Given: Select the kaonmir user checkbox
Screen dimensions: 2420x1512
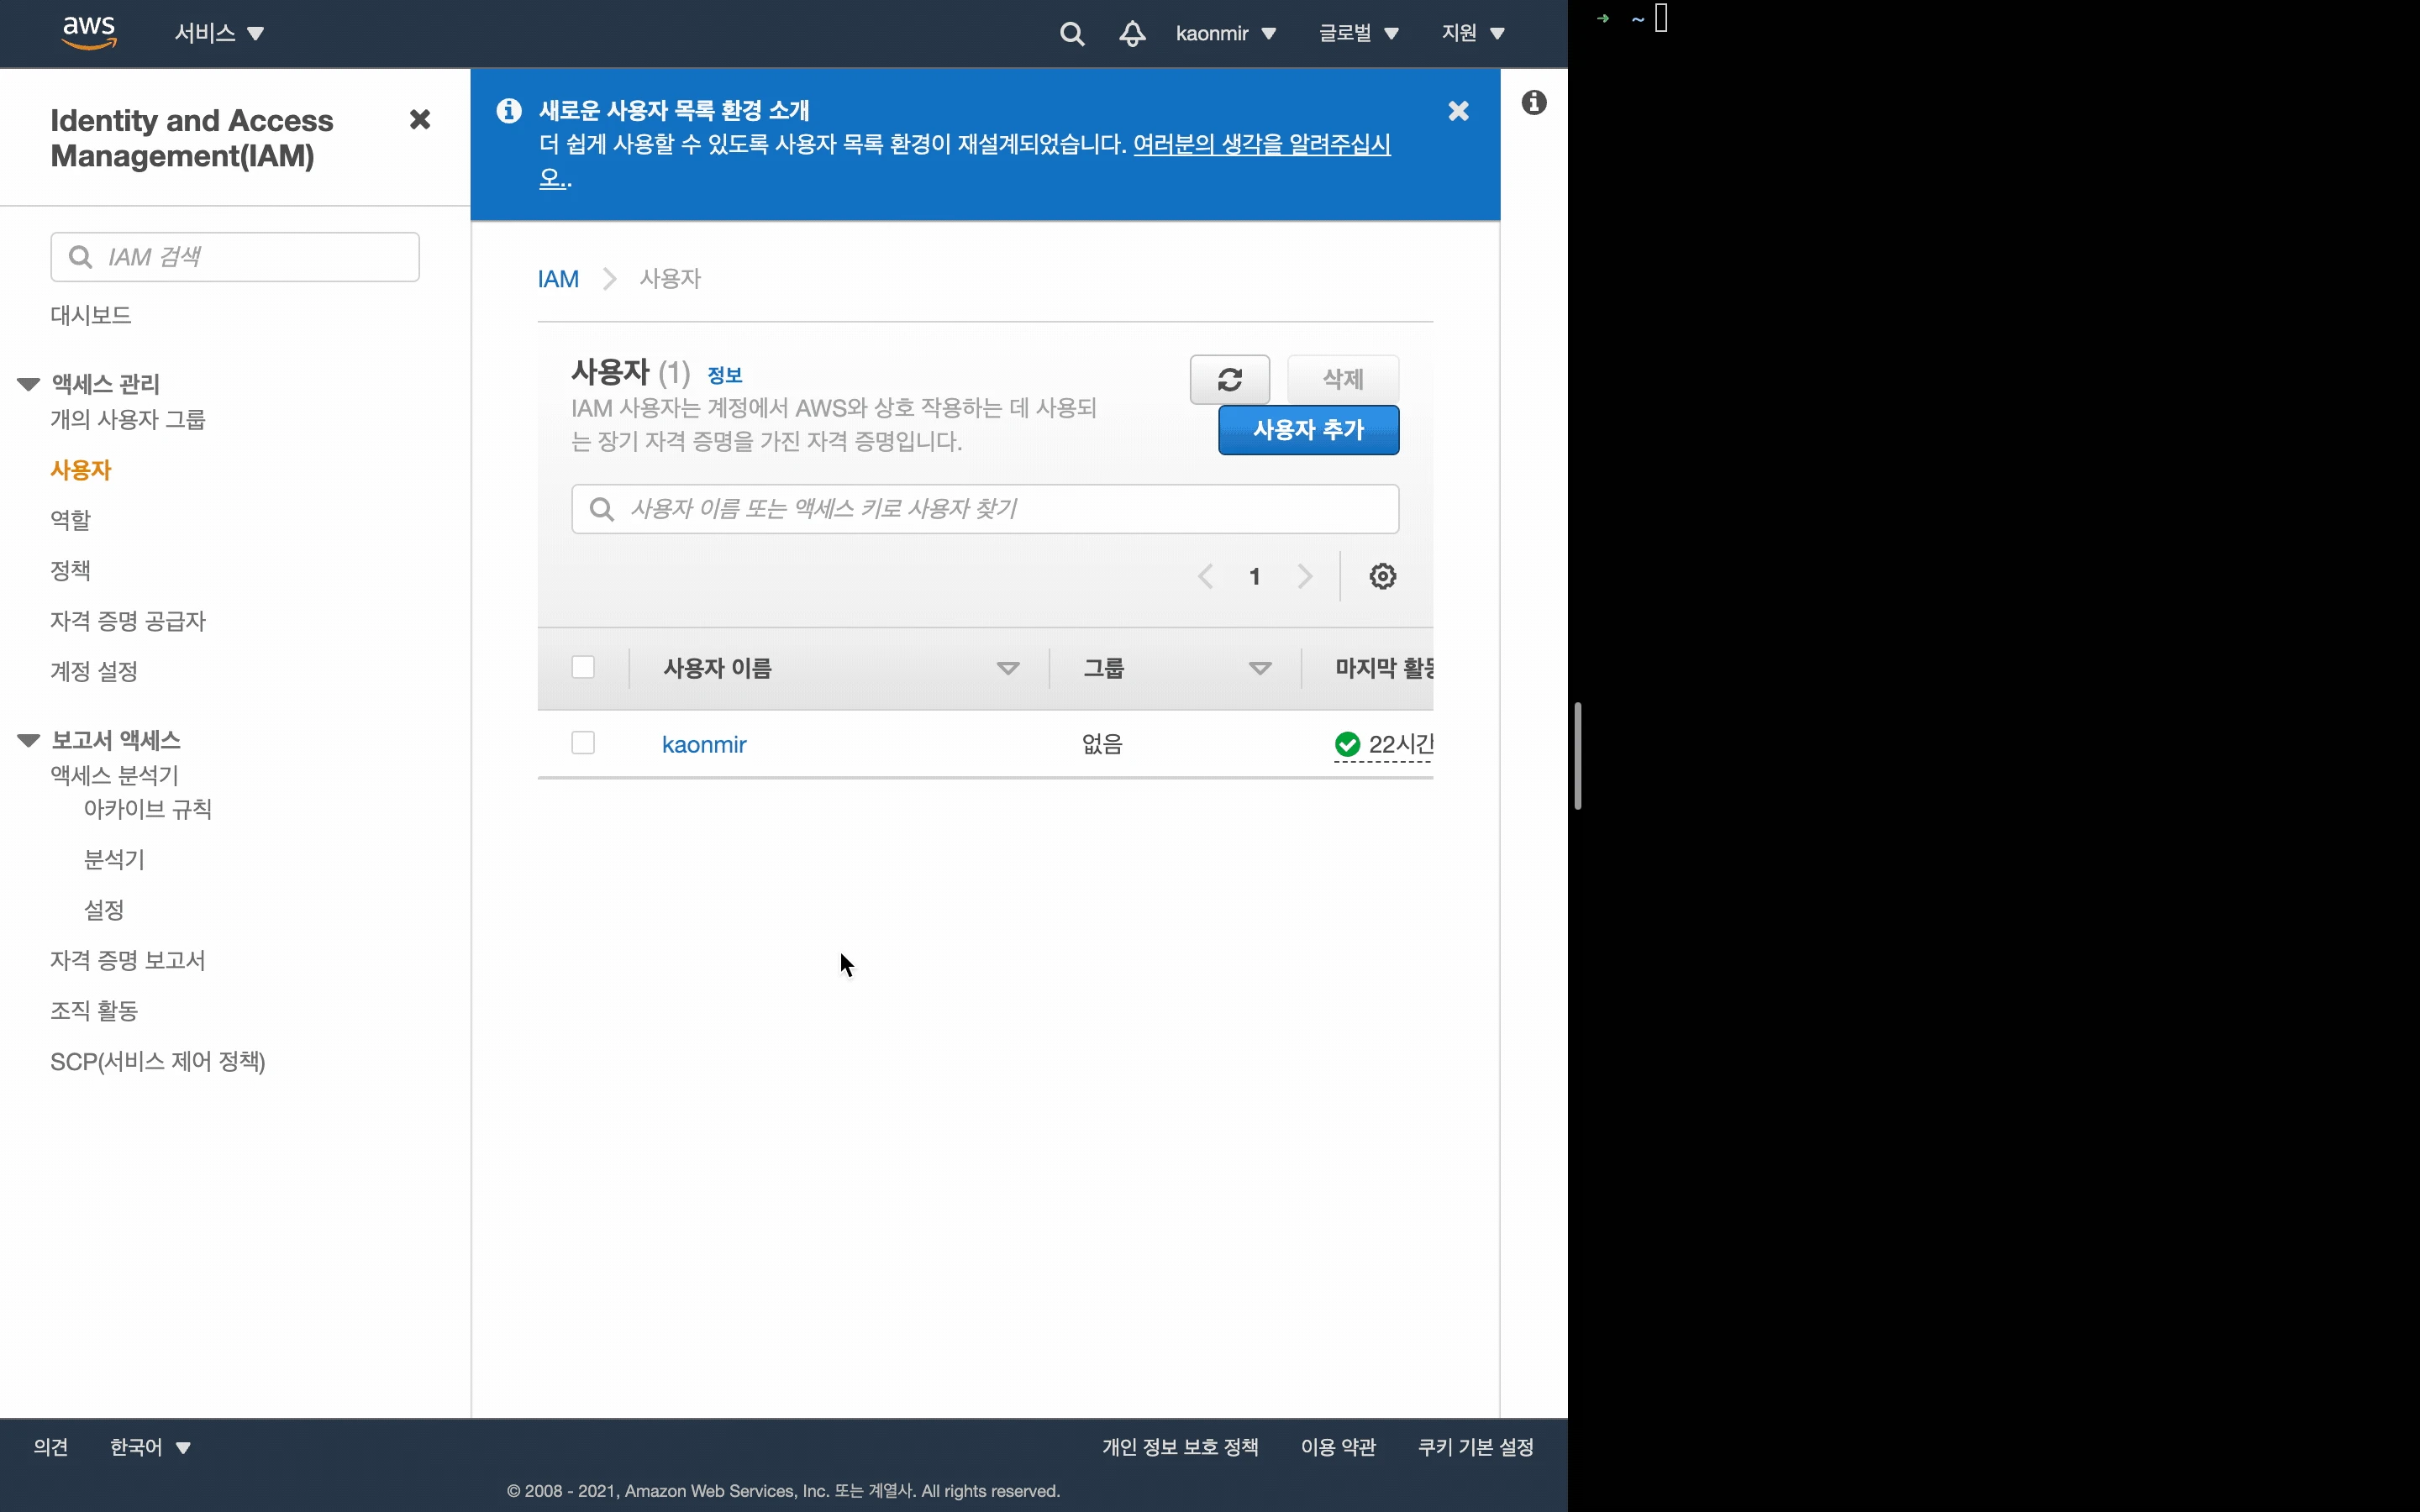Looking at the screenshot, I should [x=583, y=743].
